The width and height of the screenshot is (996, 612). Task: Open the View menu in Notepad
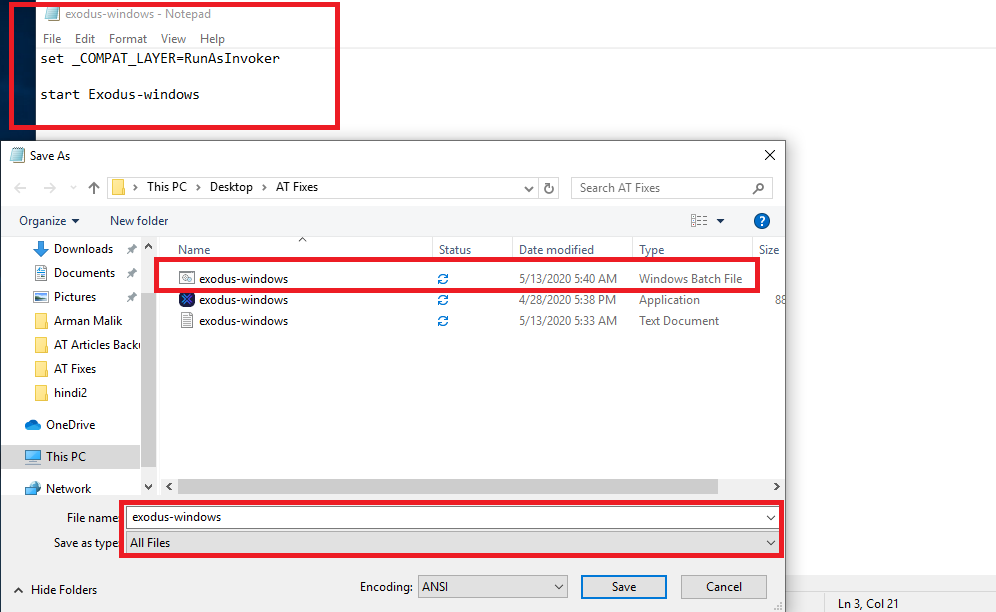tap(173, 38)
